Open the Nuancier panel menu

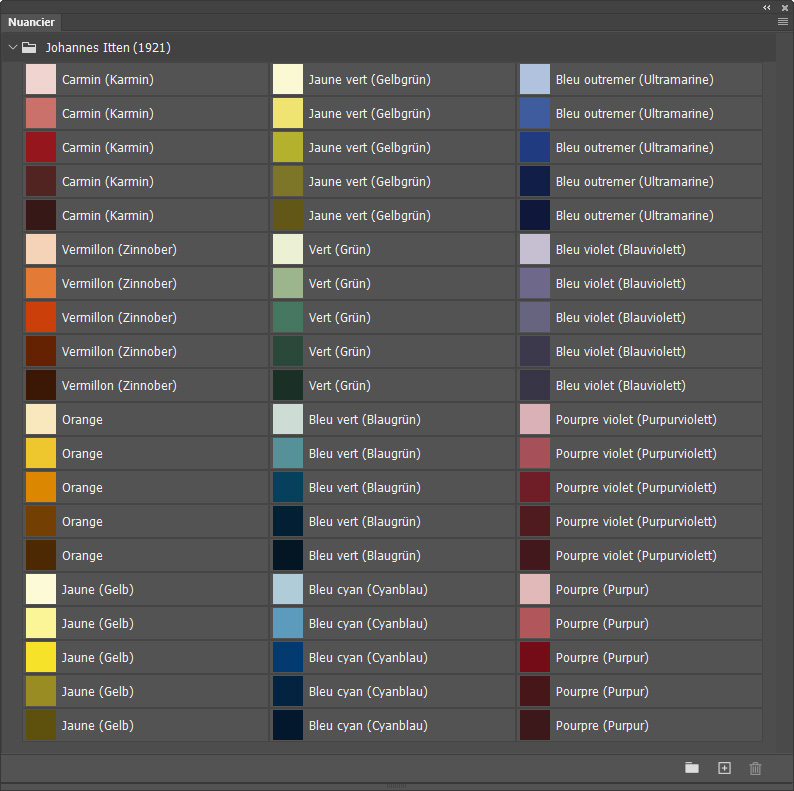coord(783,21)
